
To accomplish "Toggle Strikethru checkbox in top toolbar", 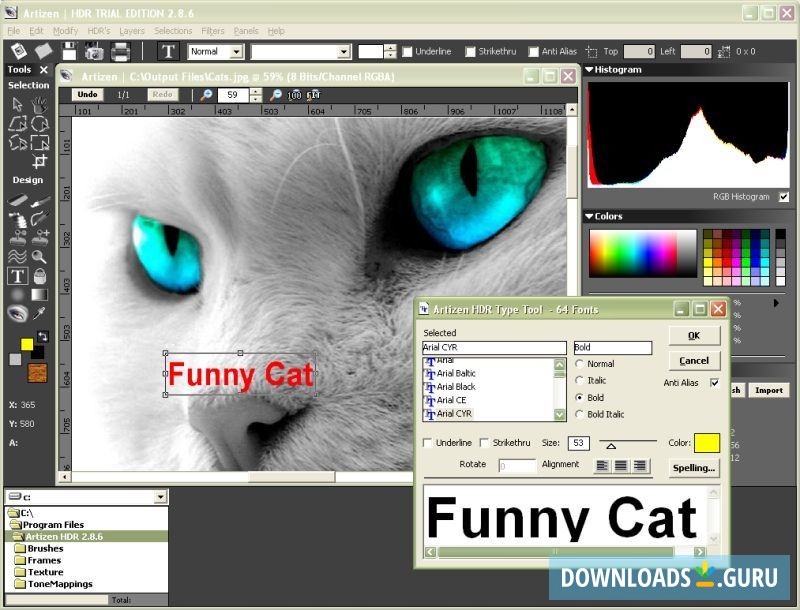I will click(470, 52).
